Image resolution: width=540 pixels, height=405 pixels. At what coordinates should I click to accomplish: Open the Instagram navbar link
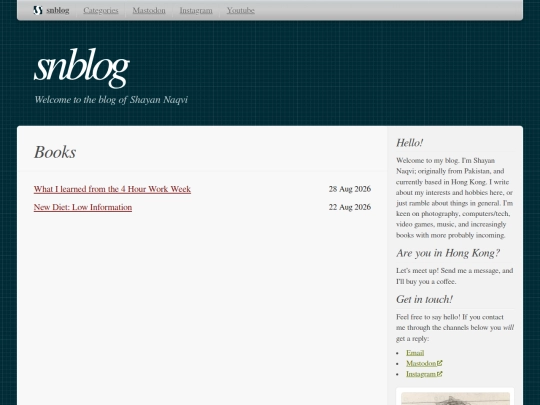click(x=196, y=10)
